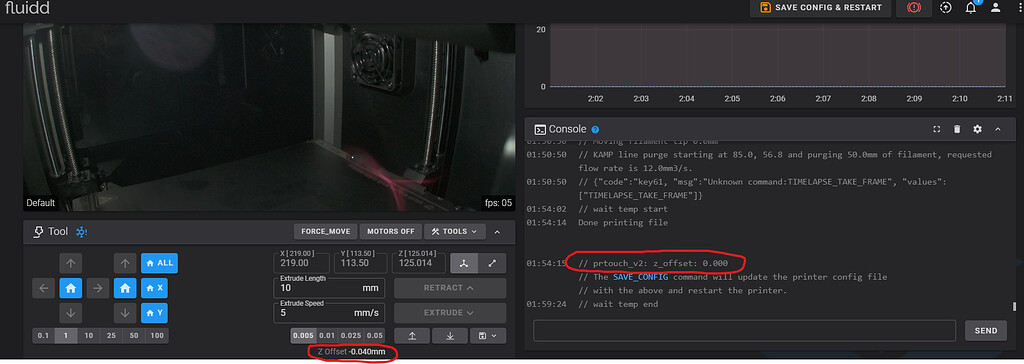Click the console command input field
The width and height of the screenshot is (1024, 364).
(744, 330)
